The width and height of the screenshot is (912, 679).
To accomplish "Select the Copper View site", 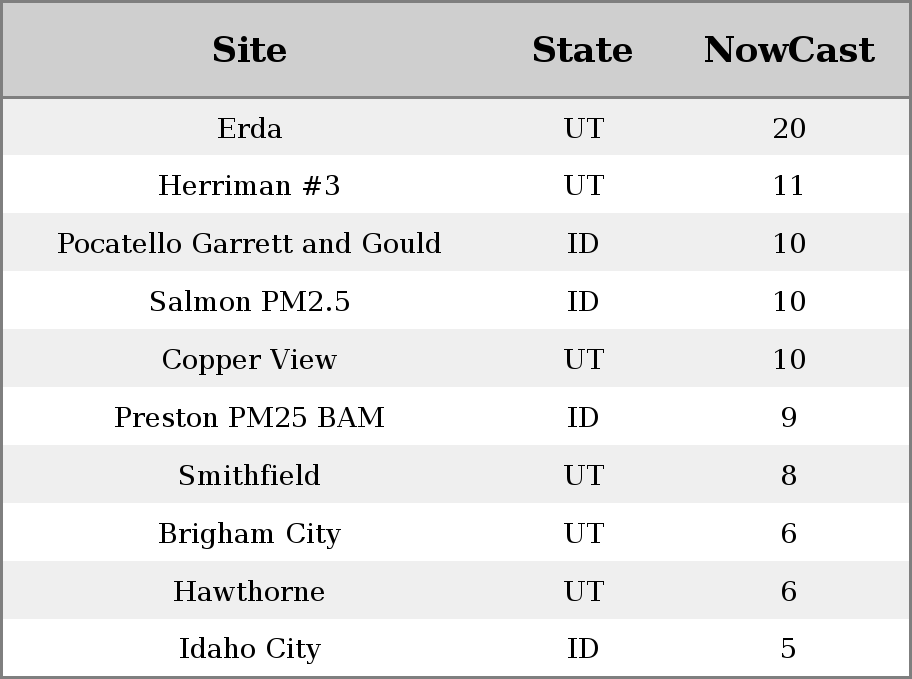I will tap(249, 360).
